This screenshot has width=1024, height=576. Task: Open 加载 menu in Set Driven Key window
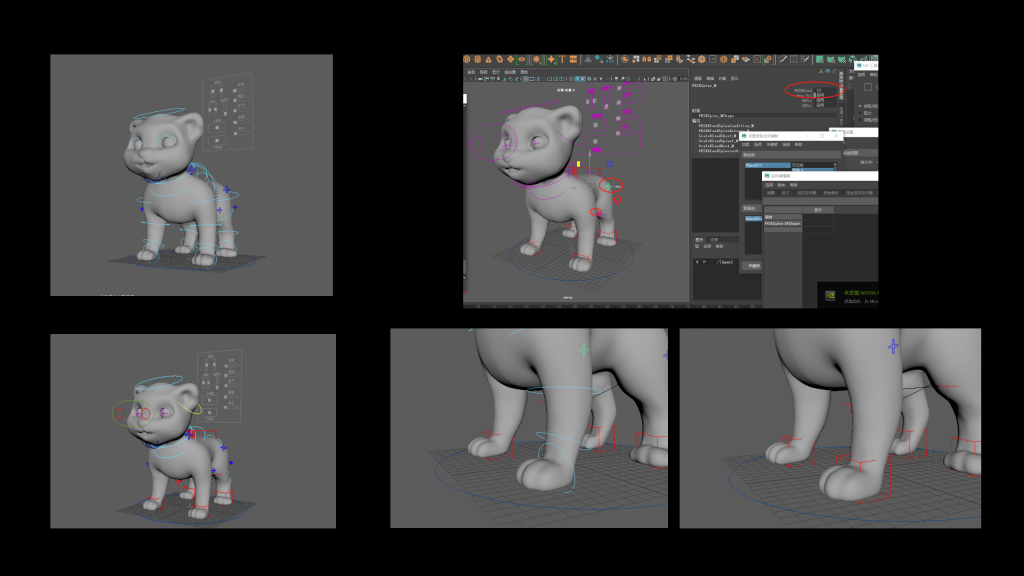tap(746, 144)
